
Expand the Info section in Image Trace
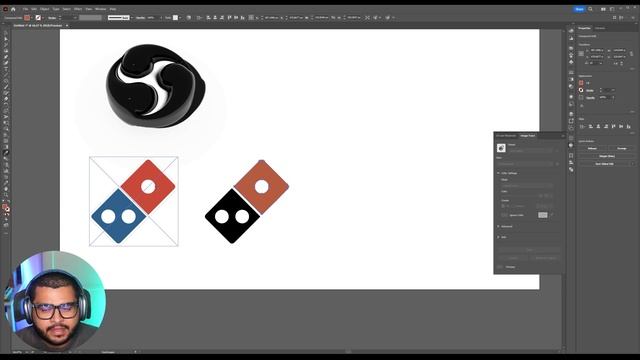498,237
